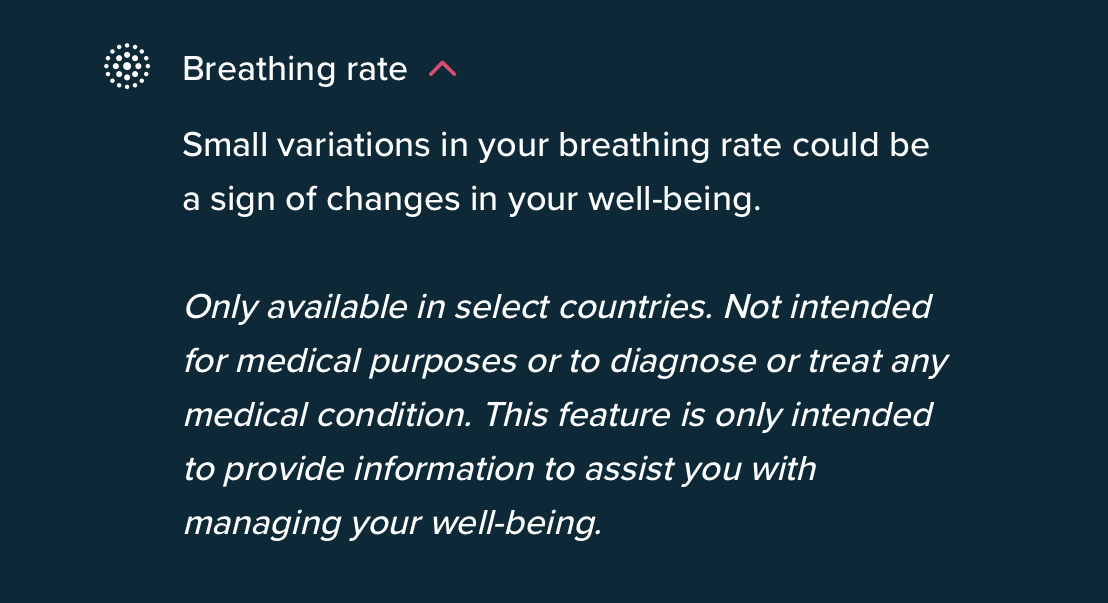
Task: Click 'This feature is only intended' text
Action: [708, 416]
